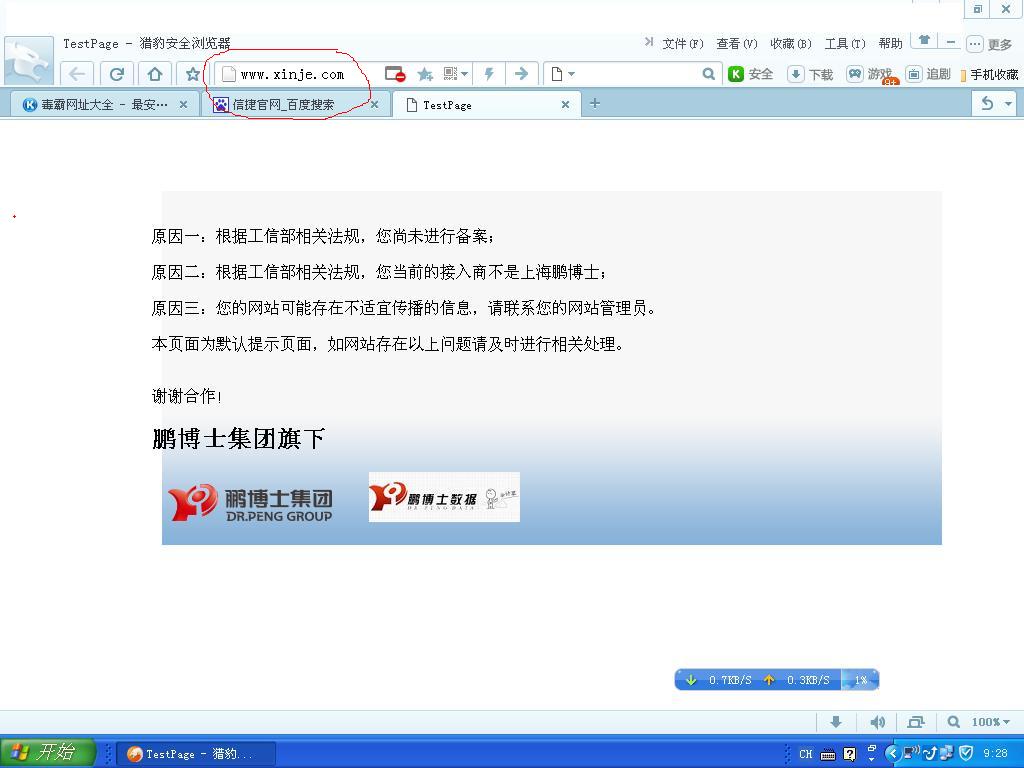
Task: Reload the page with the refresh icon
Action: coord(116,74)
